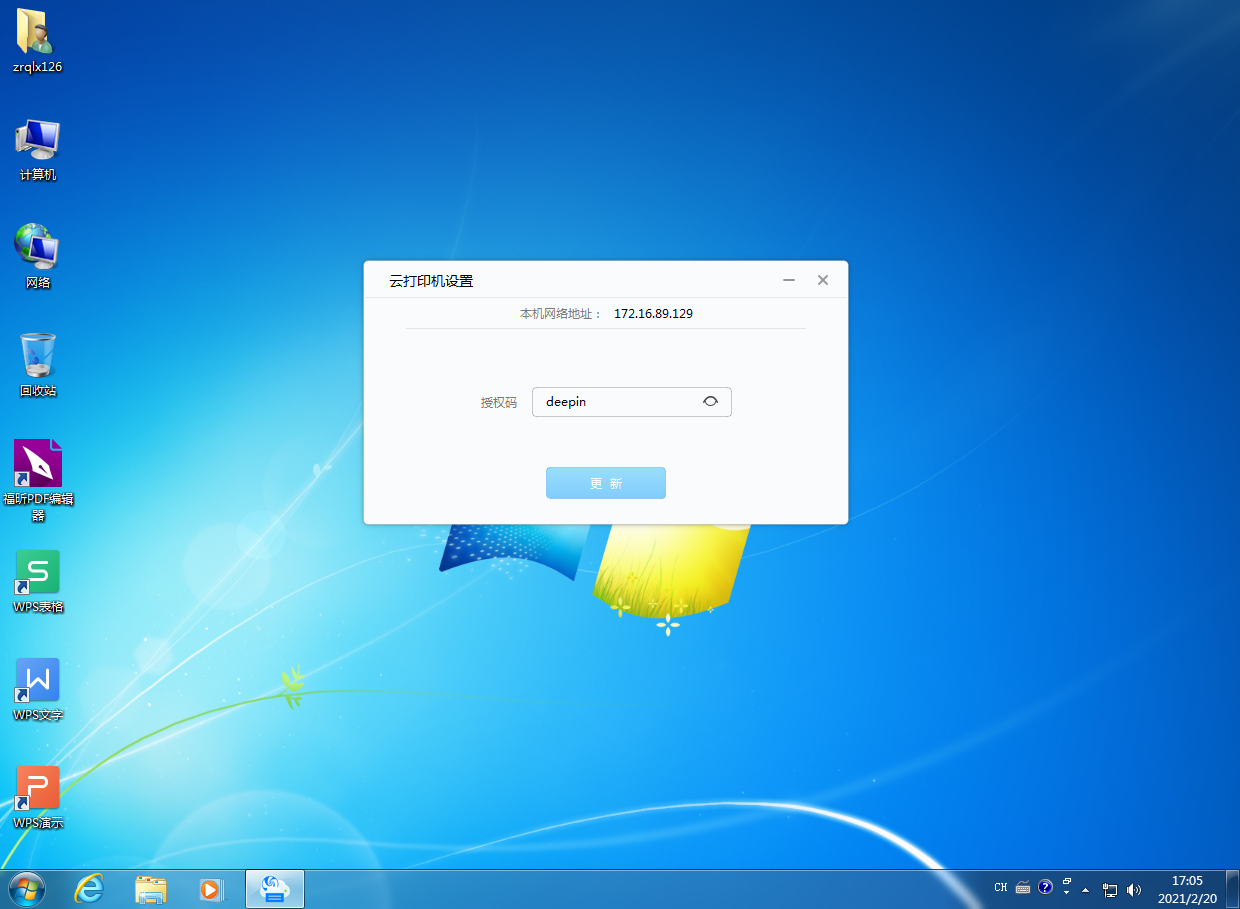1240x909 pixels.
Task: Restore the language bar icon
Action: click(x=1067, y=882)
